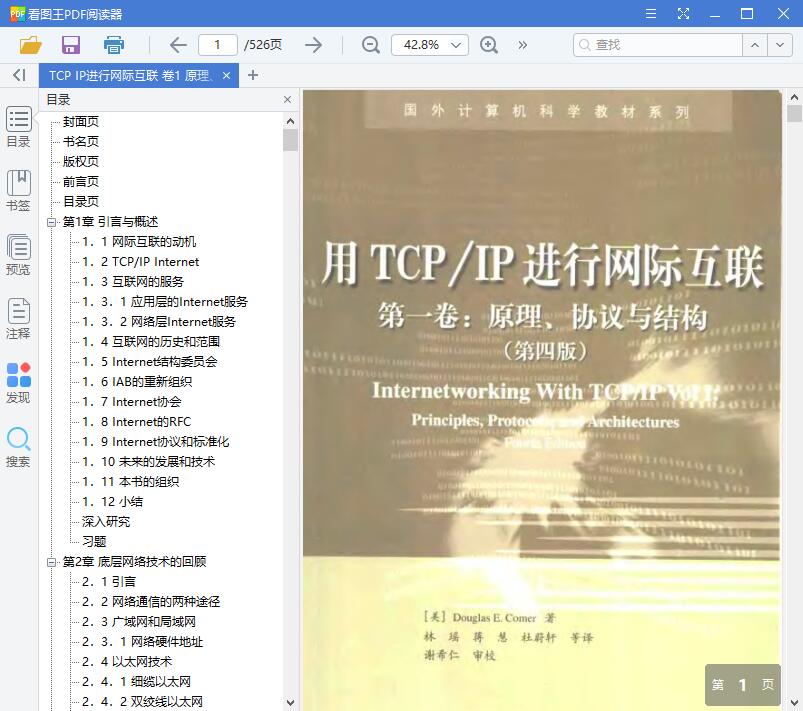
Task: Open the 目录 sidebar panel
Action: 18,127
